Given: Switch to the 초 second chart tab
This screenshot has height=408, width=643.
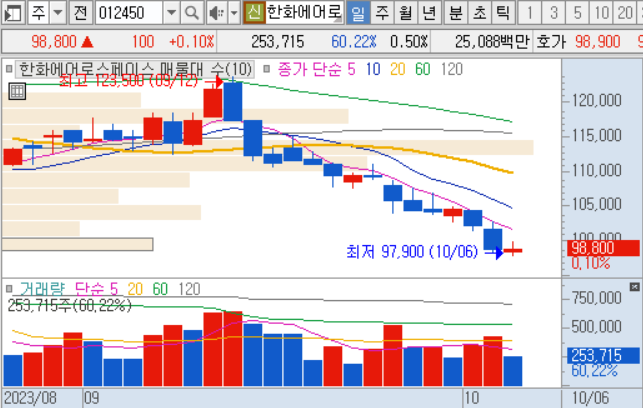Looking at the screenshot, I should 479,13.
